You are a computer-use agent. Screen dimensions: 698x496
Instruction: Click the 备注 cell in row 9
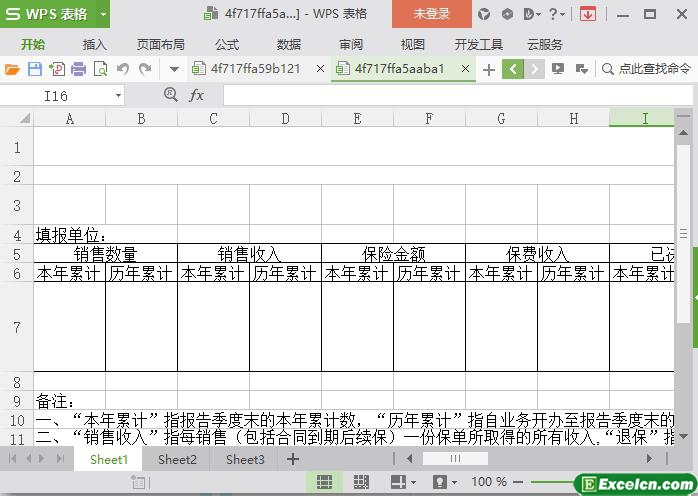tap(69, 401)
